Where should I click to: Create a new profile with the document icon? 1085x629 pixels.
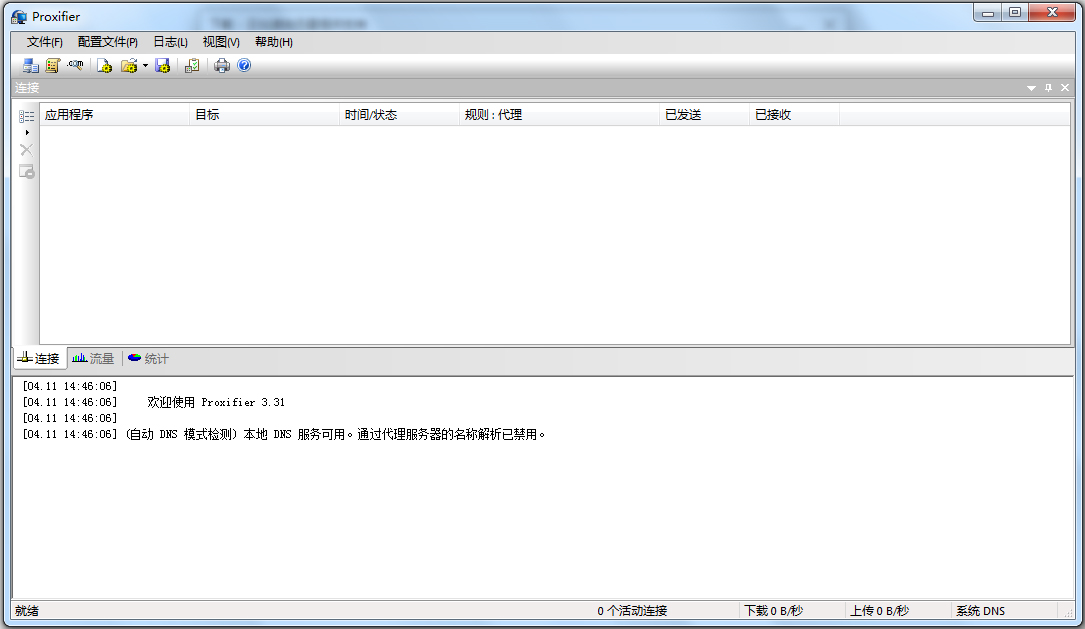(104, 65)
